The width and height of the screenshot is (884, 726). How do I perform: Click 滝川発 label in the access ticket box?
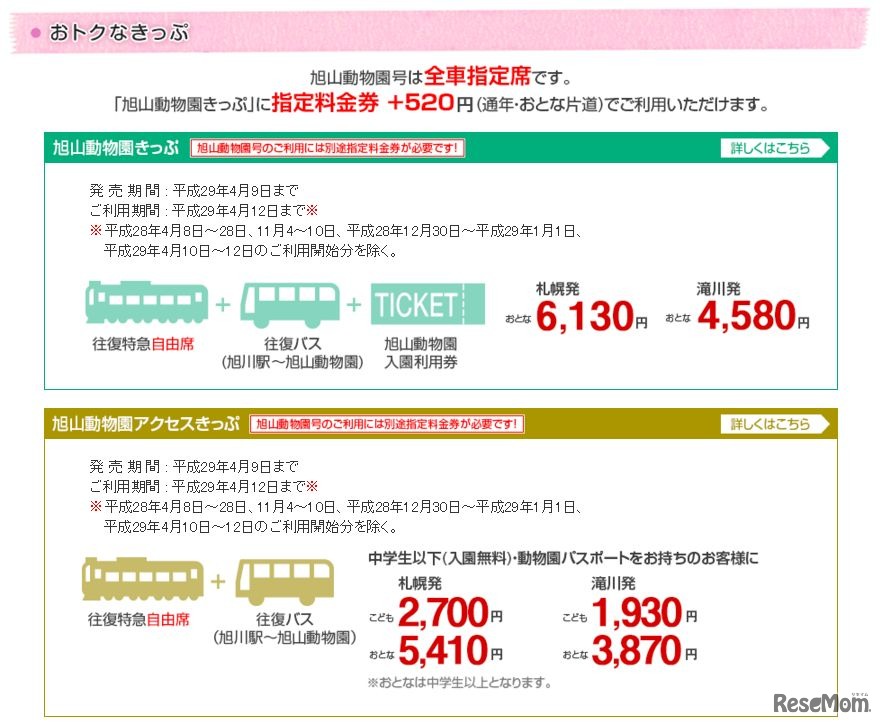[613, 583]
